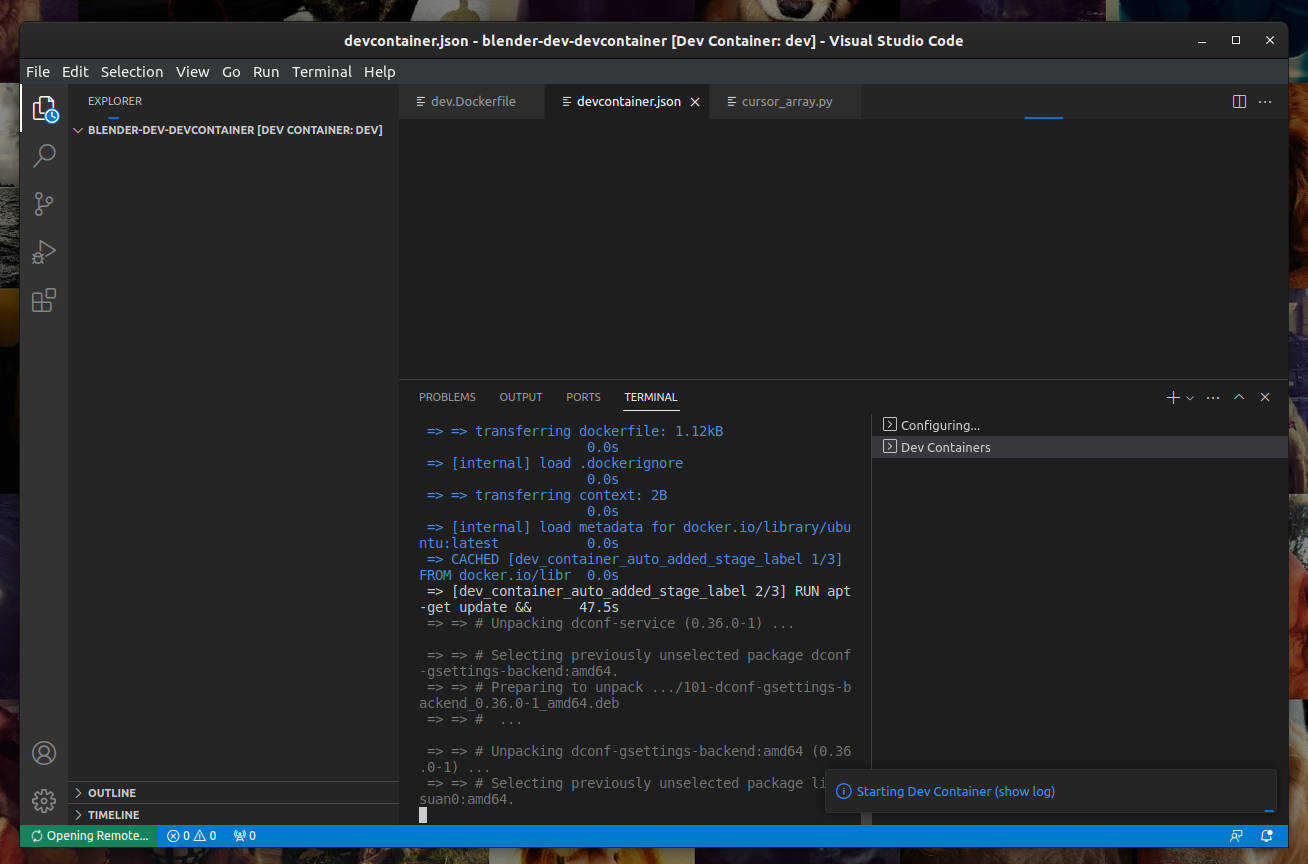Close the devcontainer.json tab
Image resolution: width=1308 pixels, height=864 pixels.
(x=695, y=102)
